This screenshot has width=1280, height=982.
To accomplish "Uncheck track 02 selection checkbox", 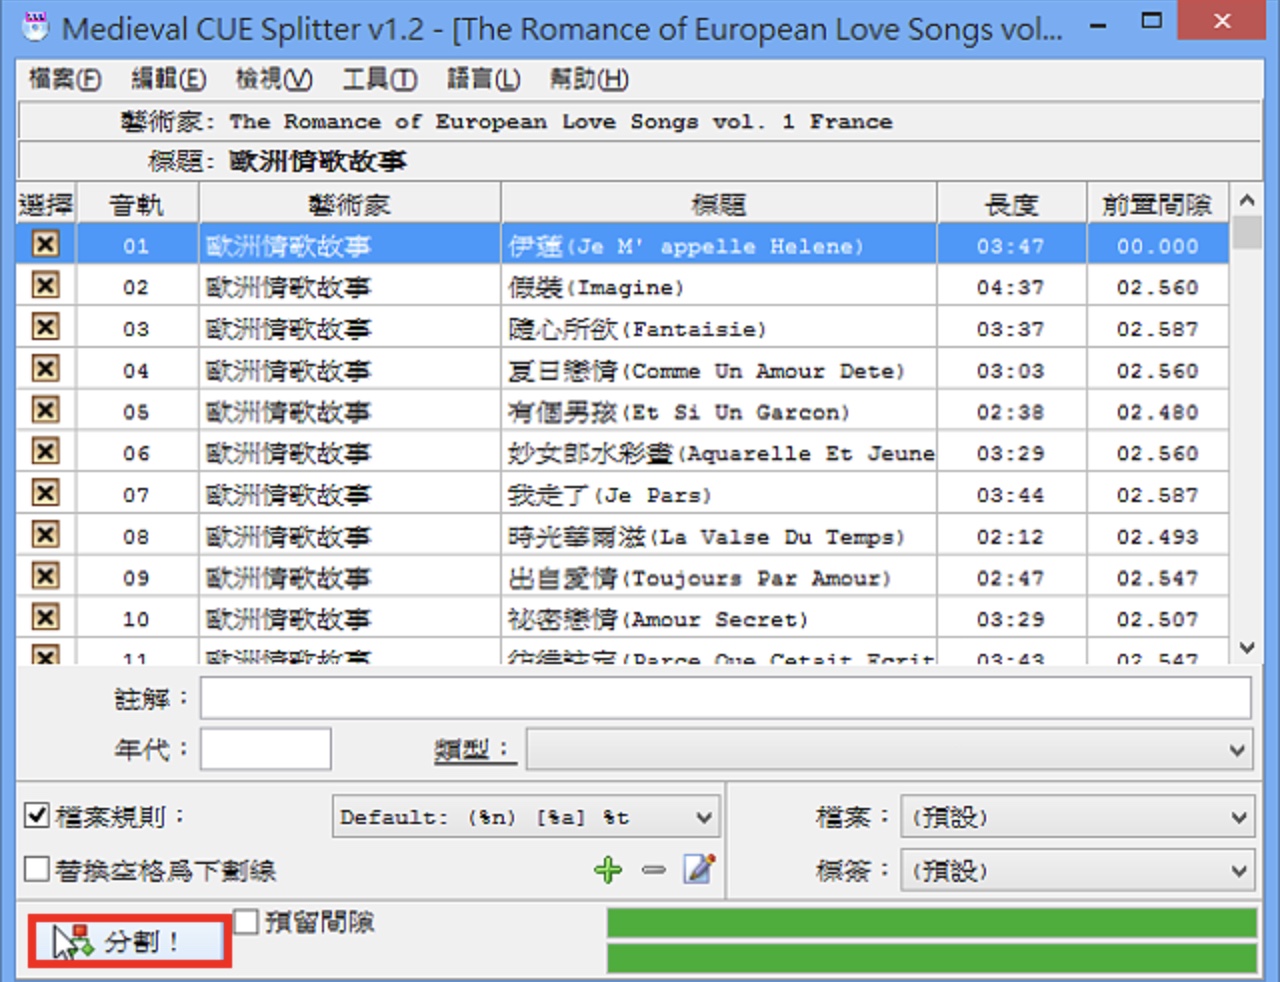I will tap(45, 286).
